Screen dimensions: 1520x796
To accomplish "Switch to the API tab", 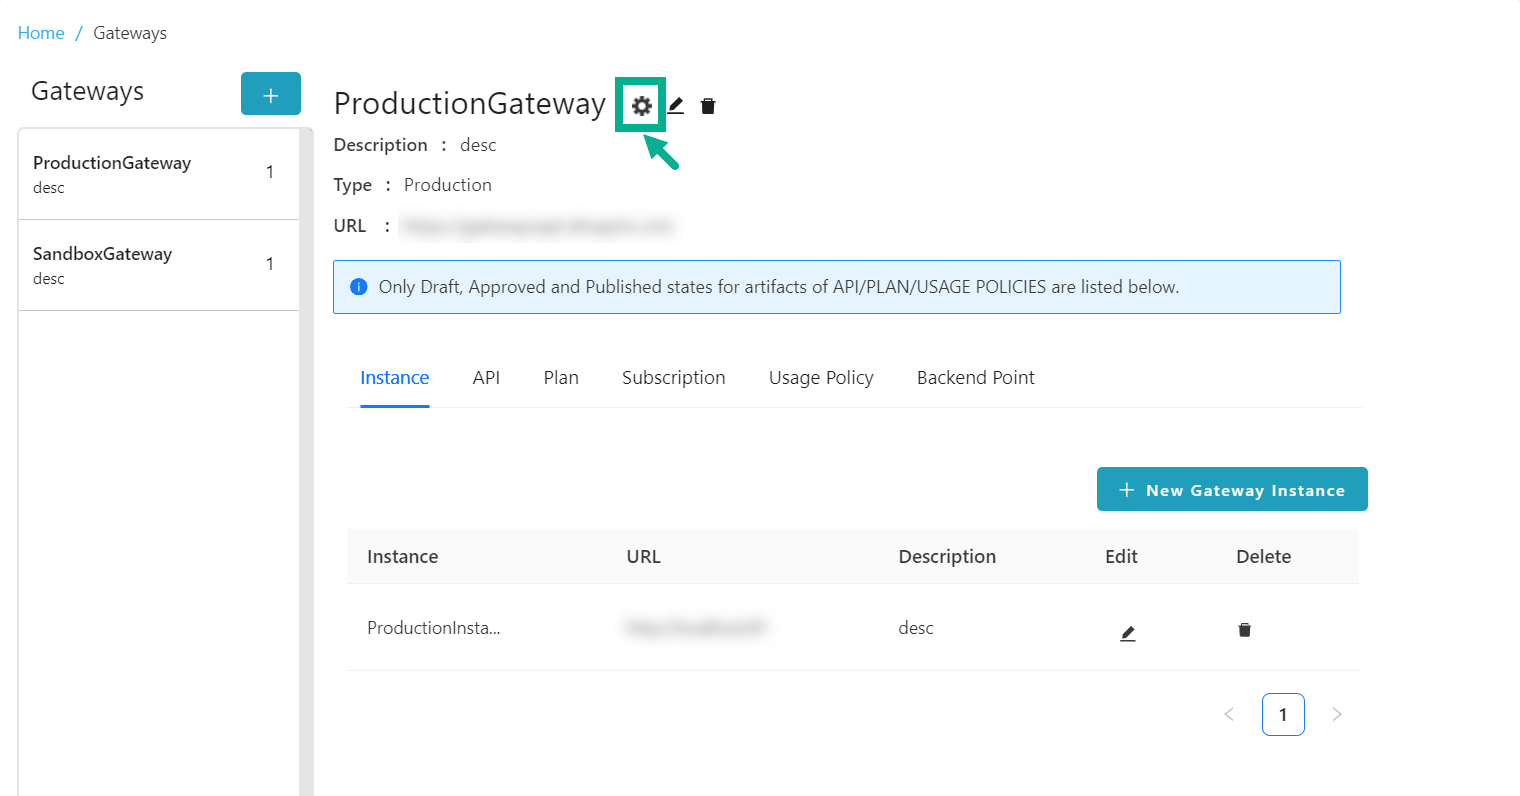I will click(x=486, y=378).
